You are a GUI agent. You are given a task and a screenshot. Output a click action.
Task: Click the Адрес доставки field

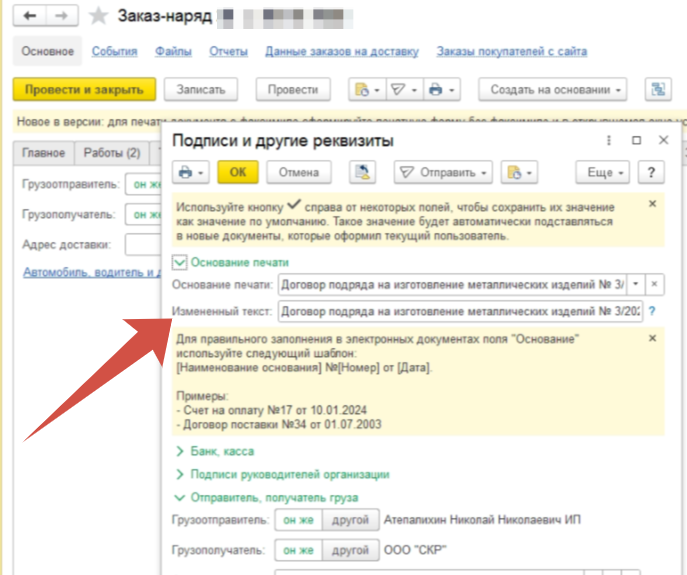pos(143,245)
